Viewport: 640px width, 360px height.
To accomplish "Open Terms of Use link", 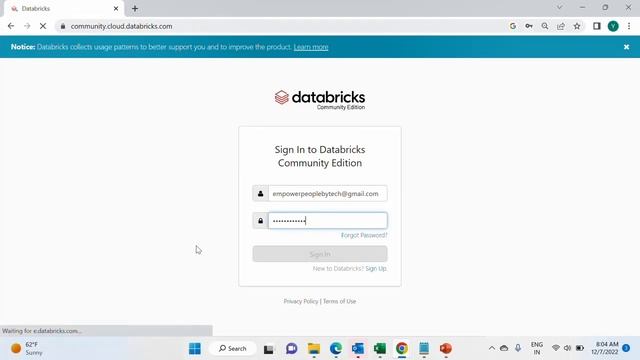I will (340, 301).
